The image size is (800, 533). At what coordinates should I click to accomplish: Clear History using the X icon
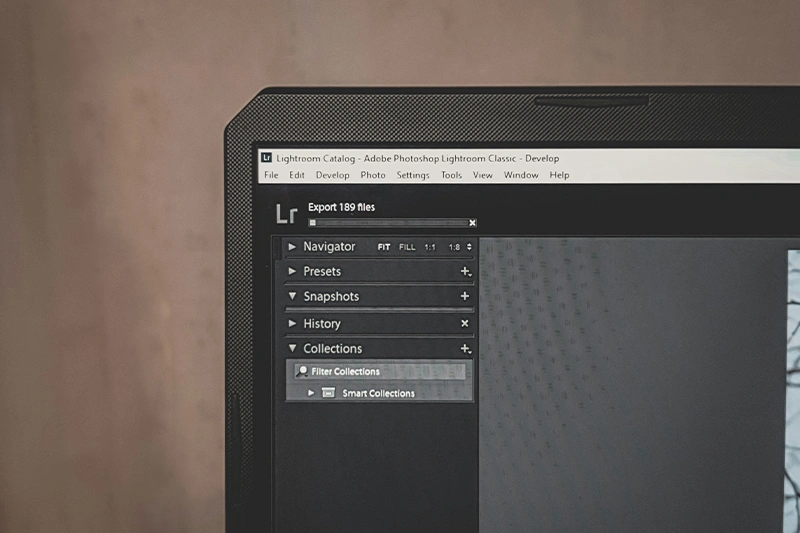coord(465,323)
